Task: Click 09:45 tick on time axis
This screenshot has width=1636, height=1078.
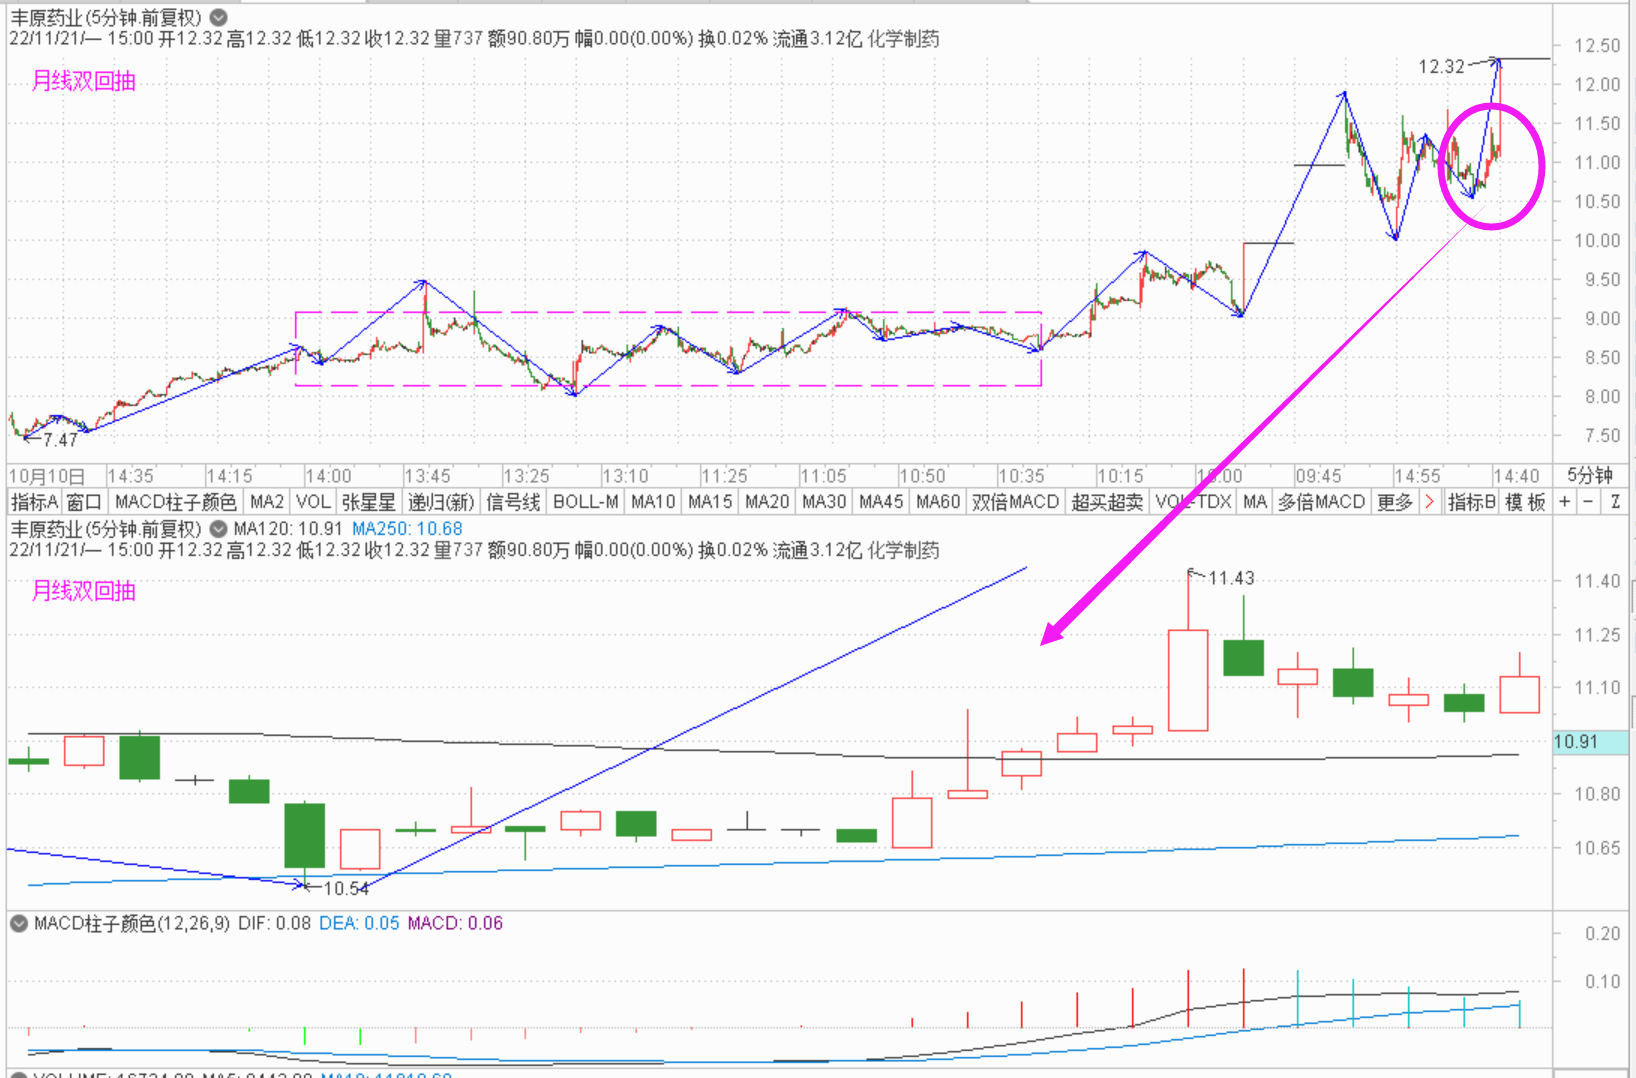Action: (1319, 476)
